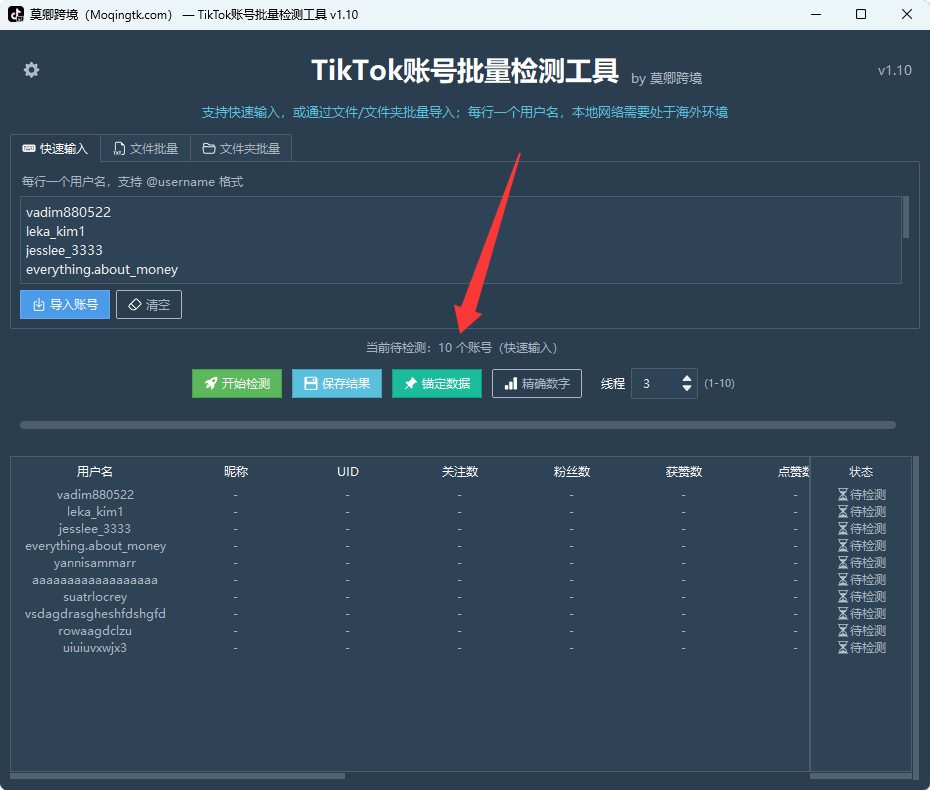Screen dimensions: 930x790
Task: Select the everything.about_money table row
Action: click(x=410, y=546)
